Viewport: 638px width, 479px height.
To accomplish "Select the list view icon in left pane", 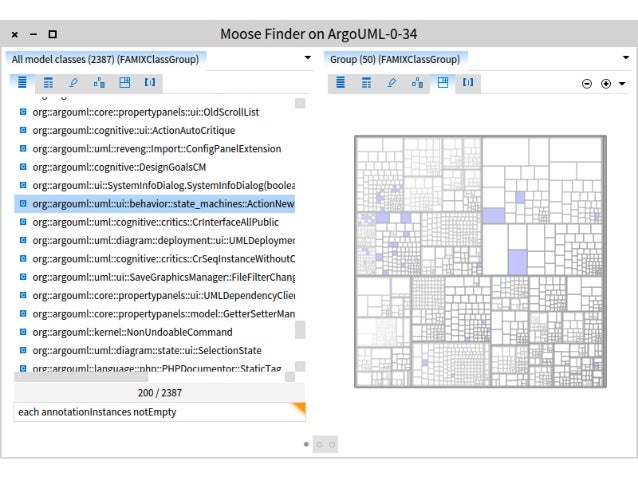I will tap(22, 83).
